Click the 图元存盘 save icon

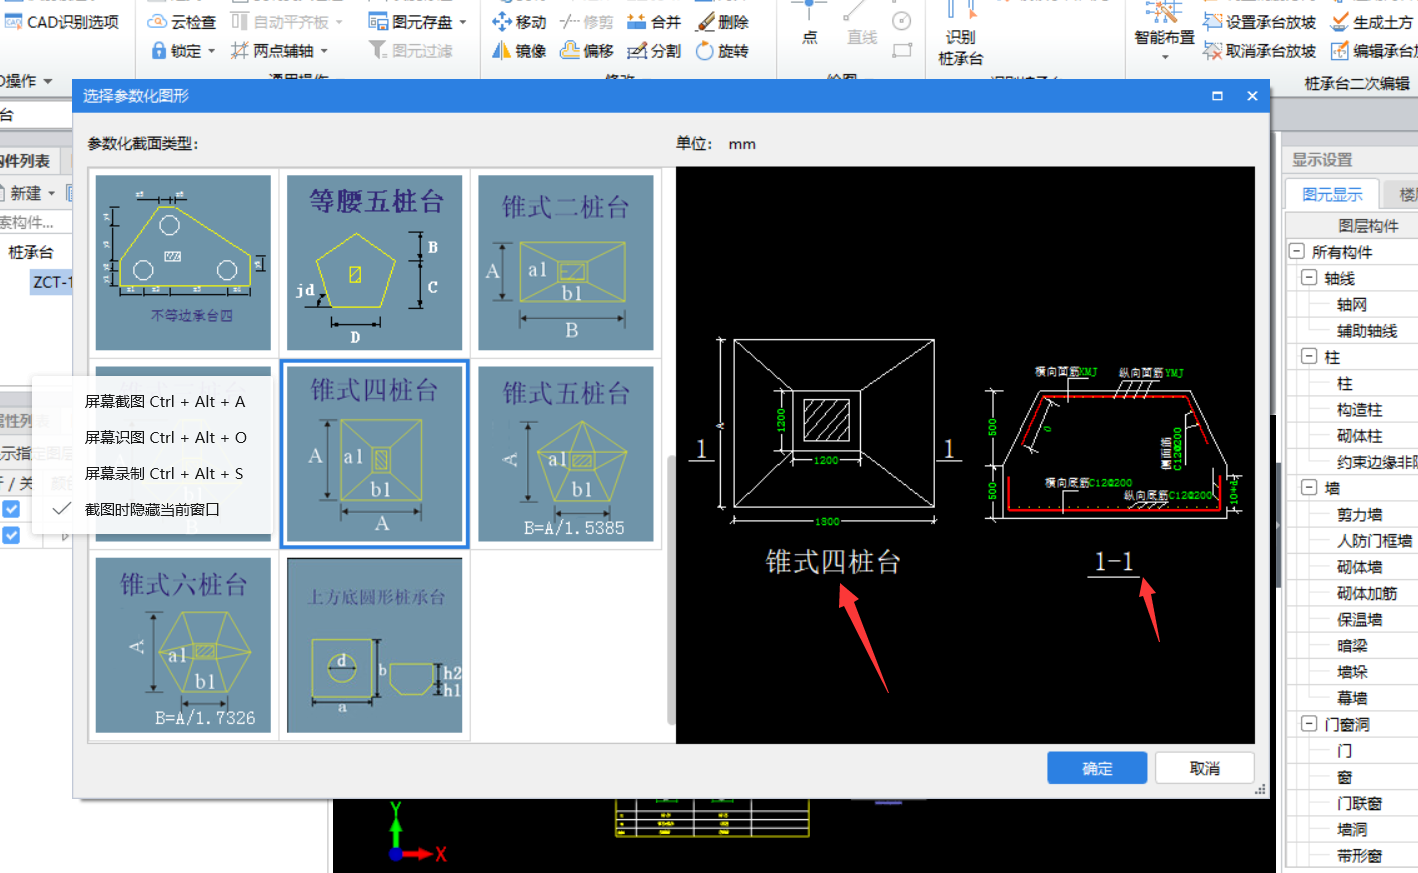coord(378,21)
